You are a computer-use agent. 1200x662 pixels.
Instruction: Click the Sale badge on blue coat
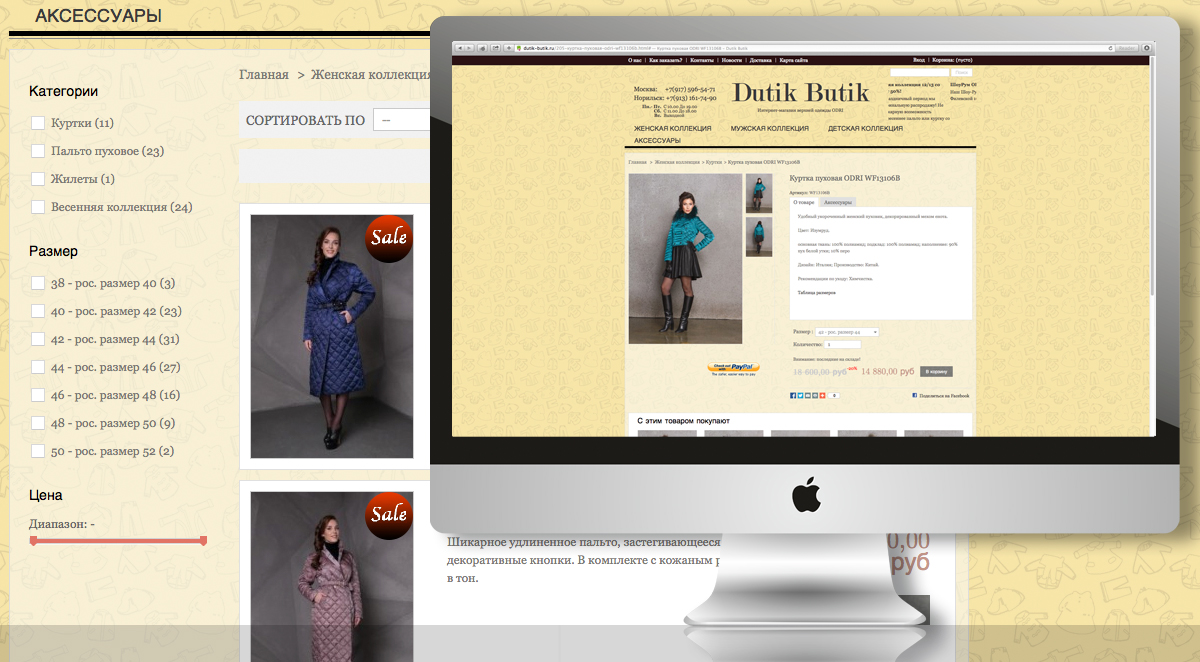tap(389, 238)
